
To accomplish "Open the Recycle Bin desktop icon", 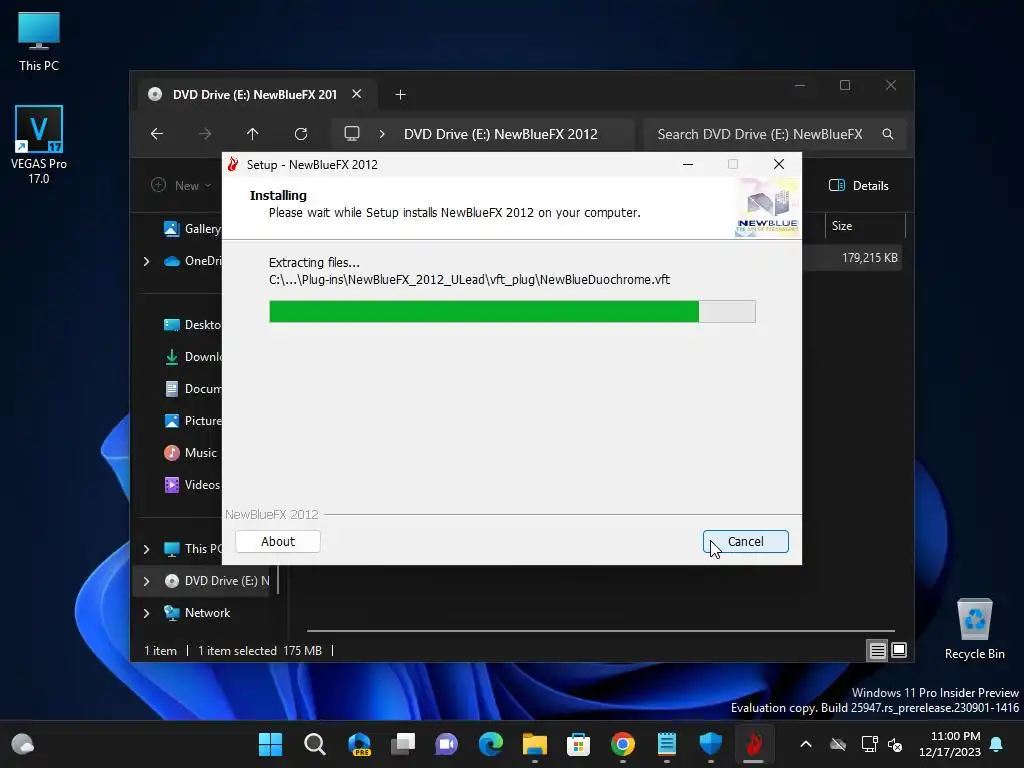I will pyautogui.click(x=974, y=629).
